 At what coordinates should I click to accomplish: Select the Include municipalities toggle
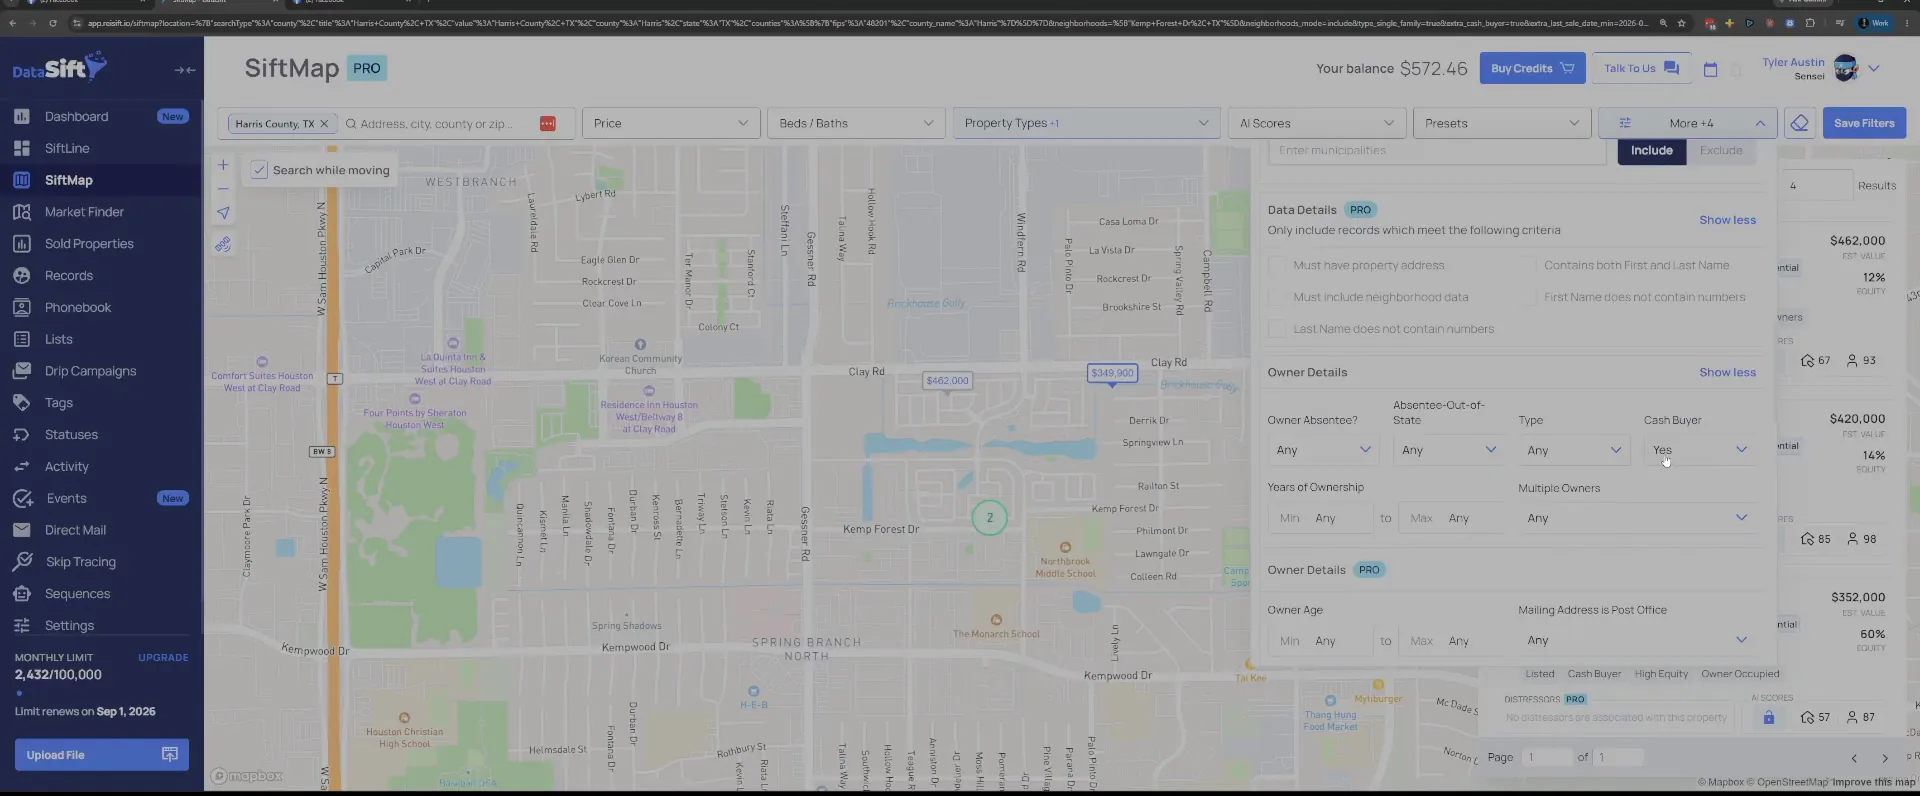tap(1652, 150)
